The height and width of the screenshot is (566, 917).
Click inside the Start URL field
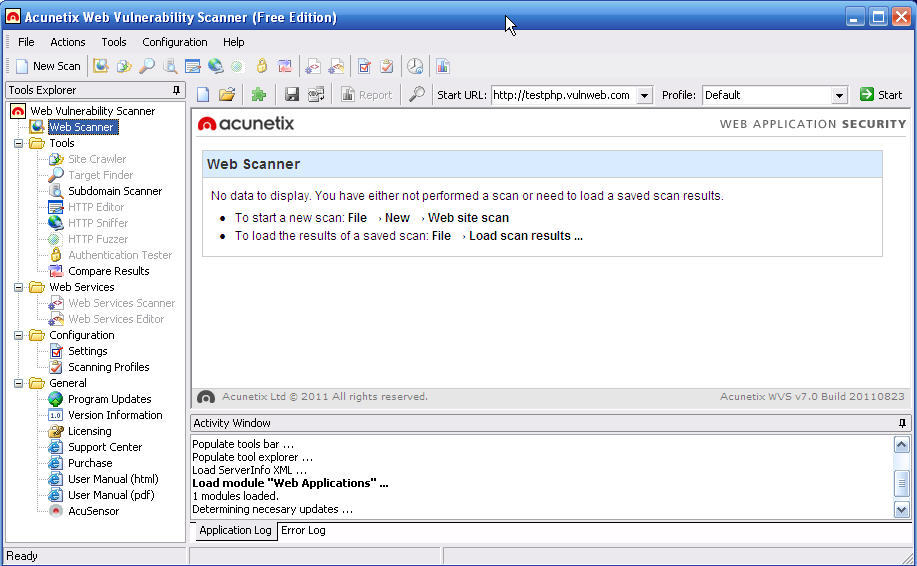click(x=564, y=95)
